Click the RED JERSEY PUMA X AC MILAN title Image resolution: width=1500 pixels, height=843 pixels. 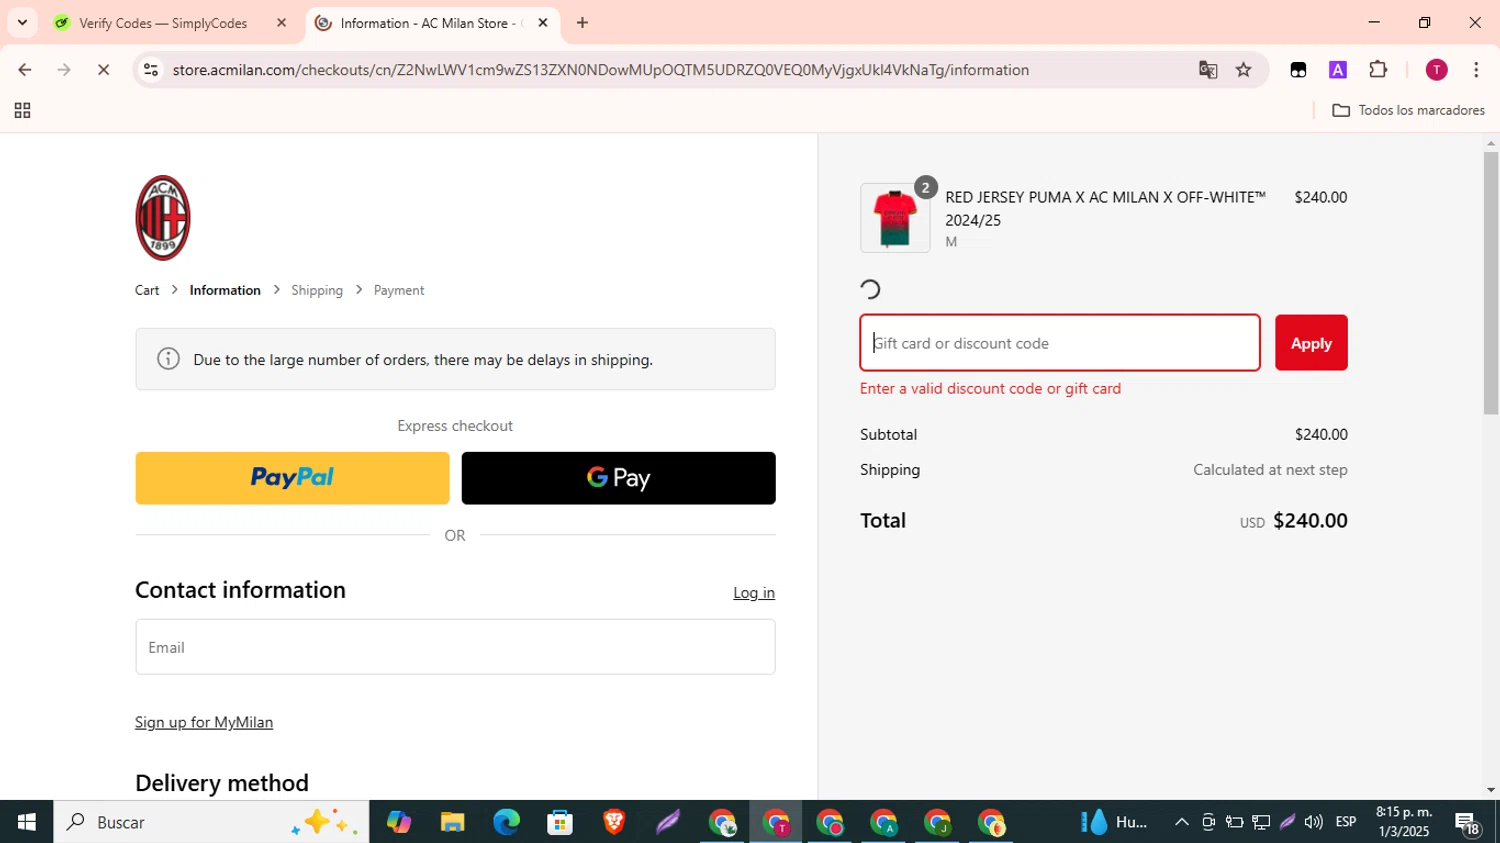point(1106,208)
